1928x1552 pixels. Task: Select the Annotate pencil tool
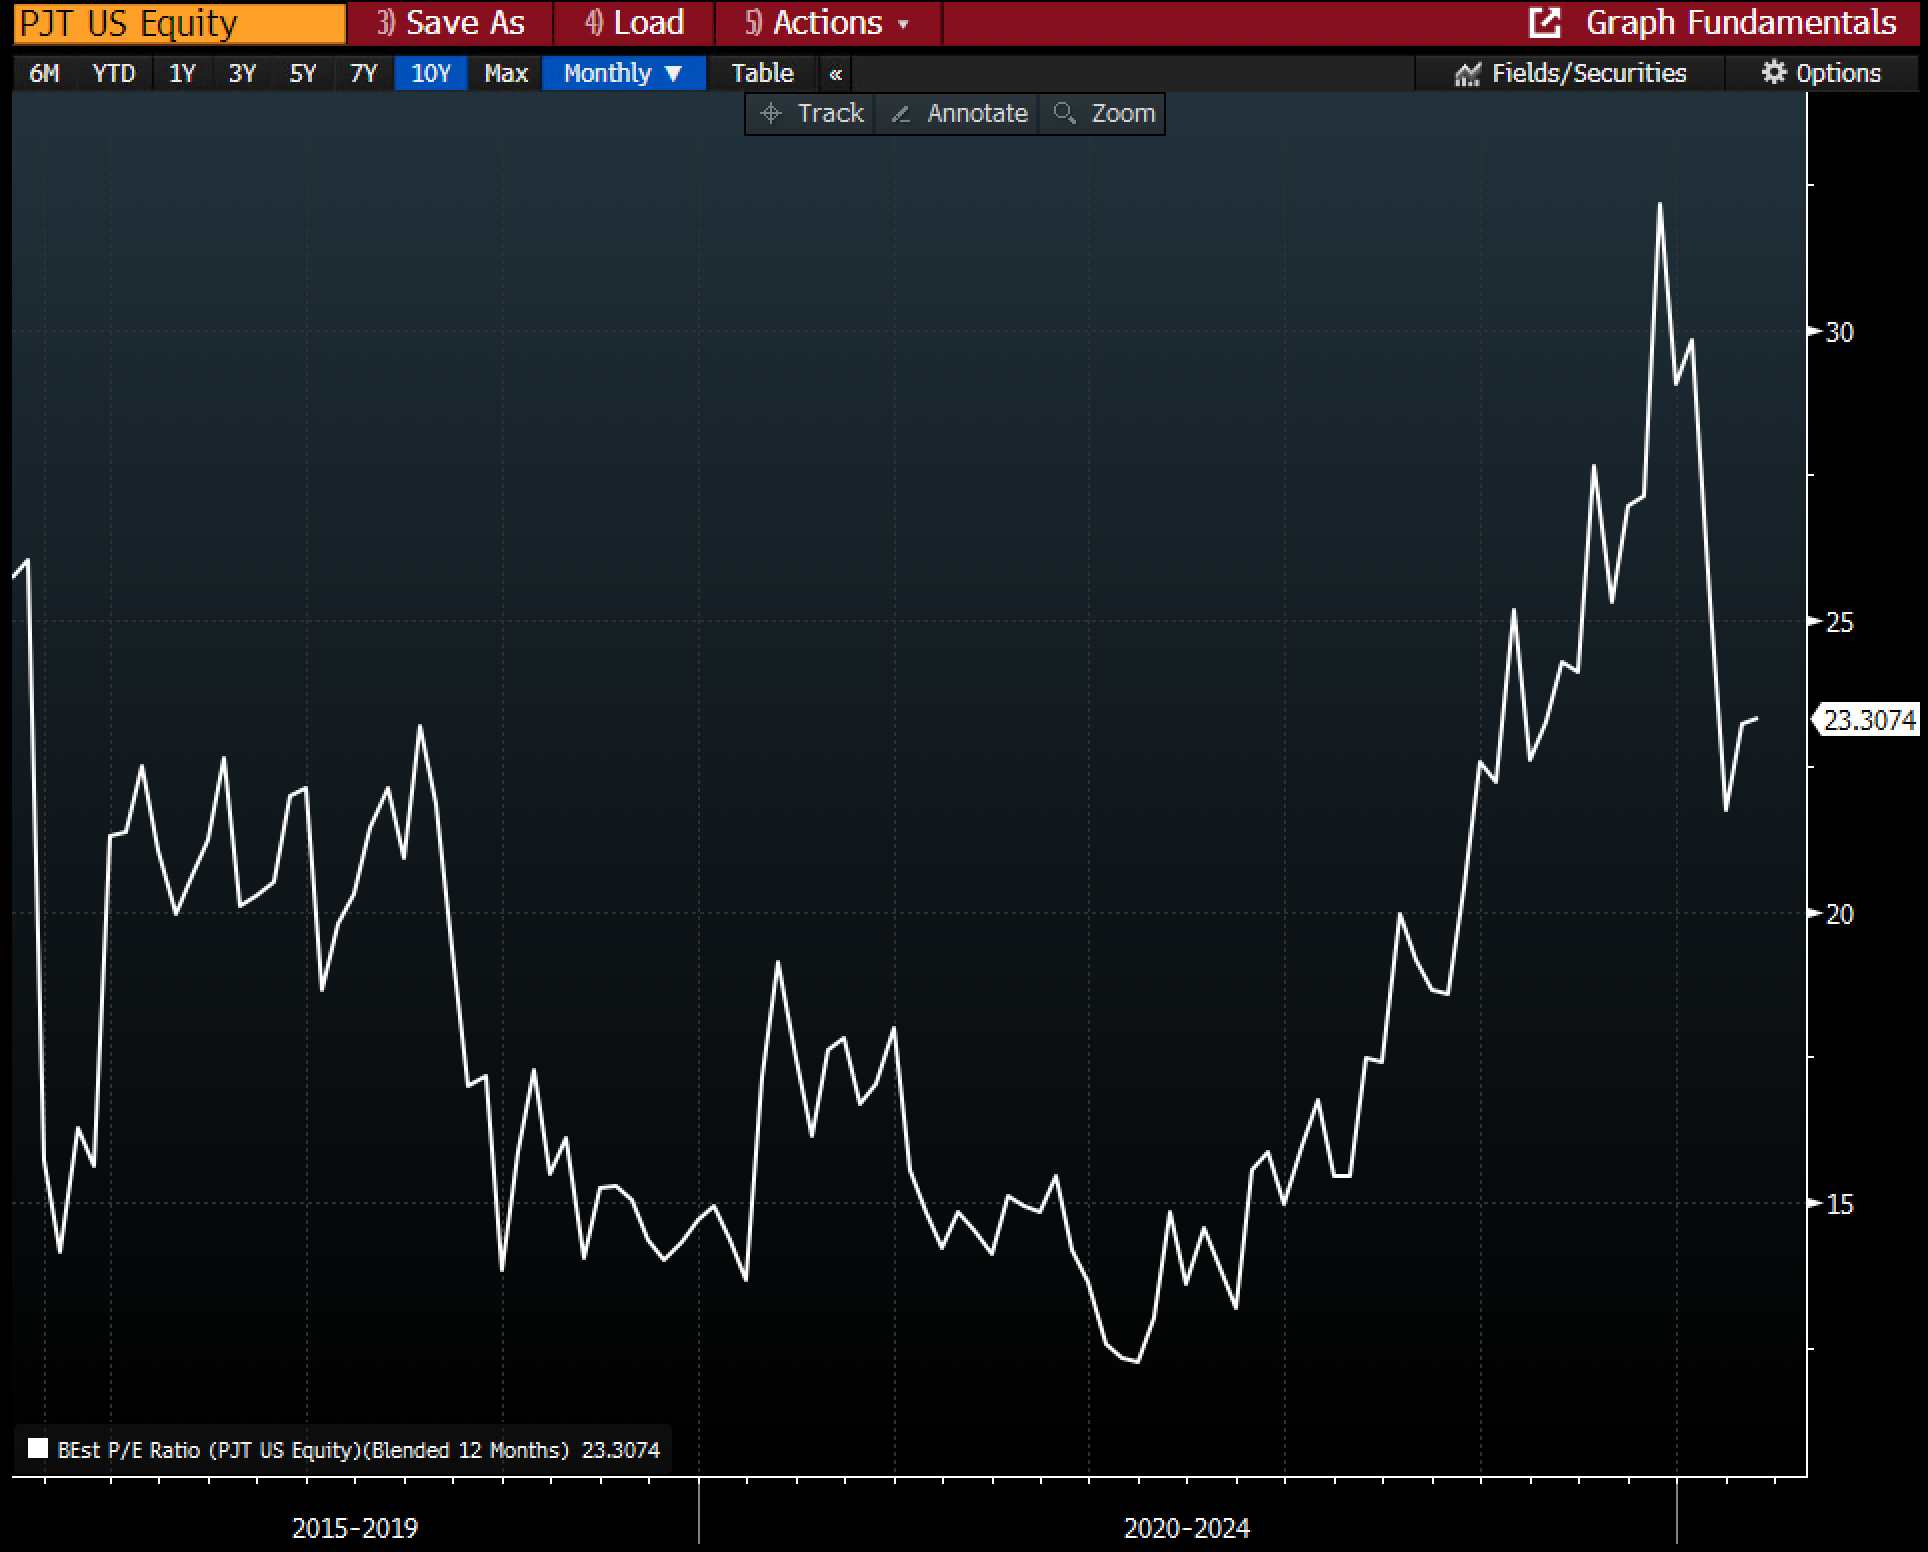(900, 114)
